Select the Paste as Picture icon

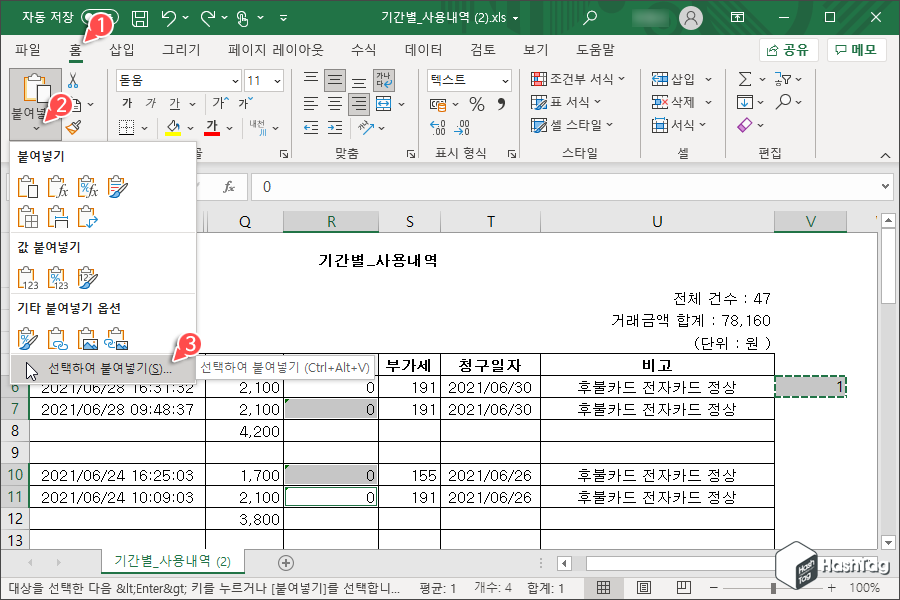click(x=88, y=336)
